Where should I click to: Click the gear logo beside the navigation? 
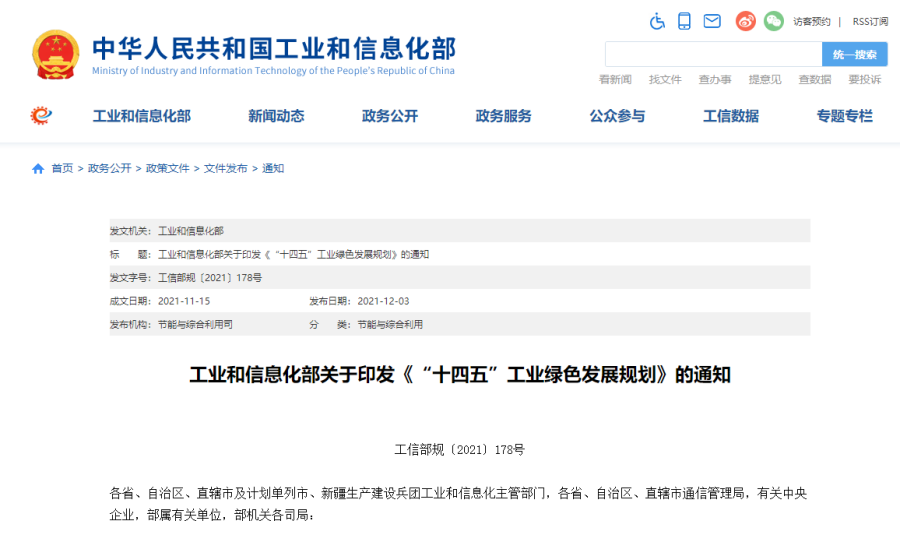click(x=41, y=116)
